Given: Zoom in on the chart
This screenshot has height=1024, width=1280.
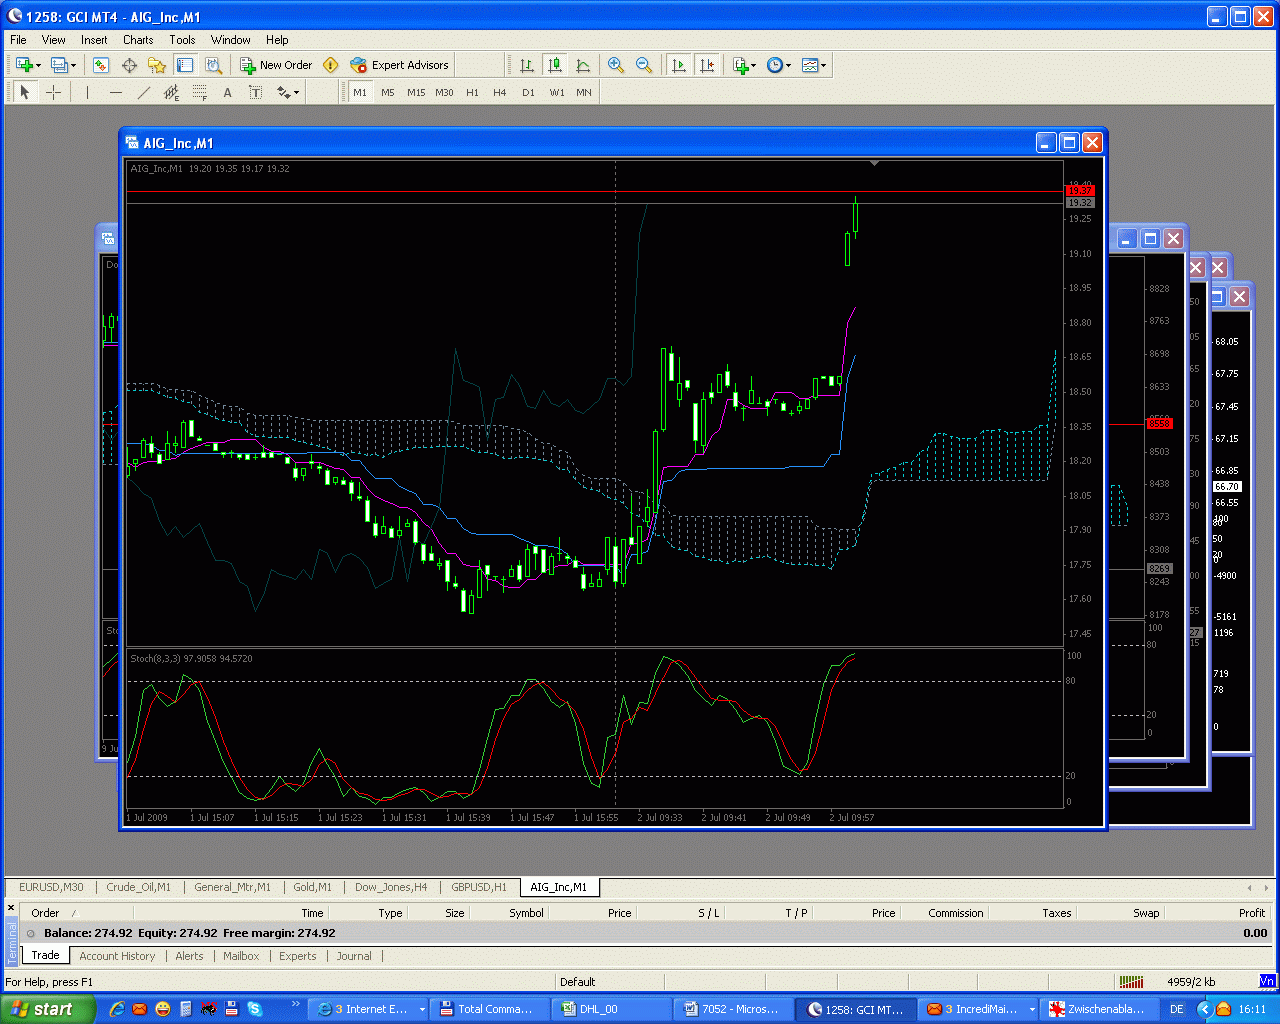Looking at the screenshot, I should coord(616,65).
